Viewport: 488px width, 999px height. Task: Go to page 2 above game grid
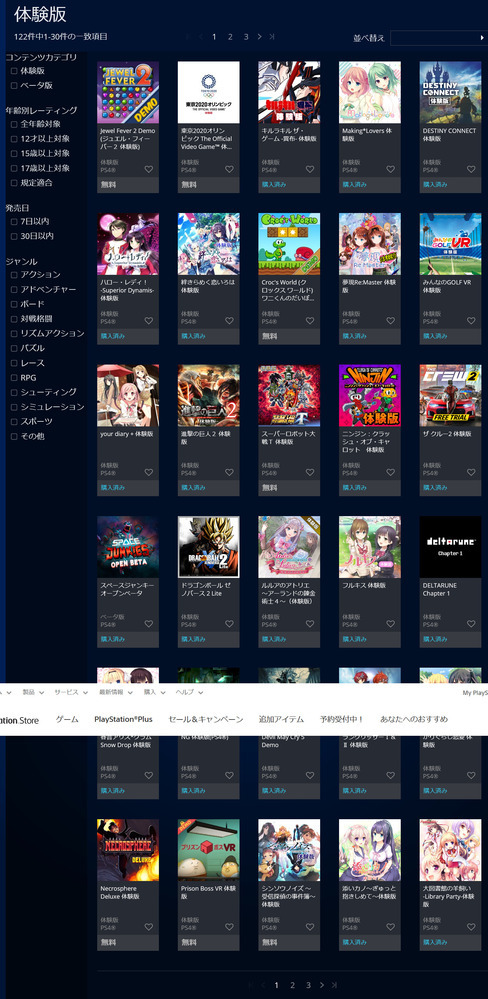(230, 37)
